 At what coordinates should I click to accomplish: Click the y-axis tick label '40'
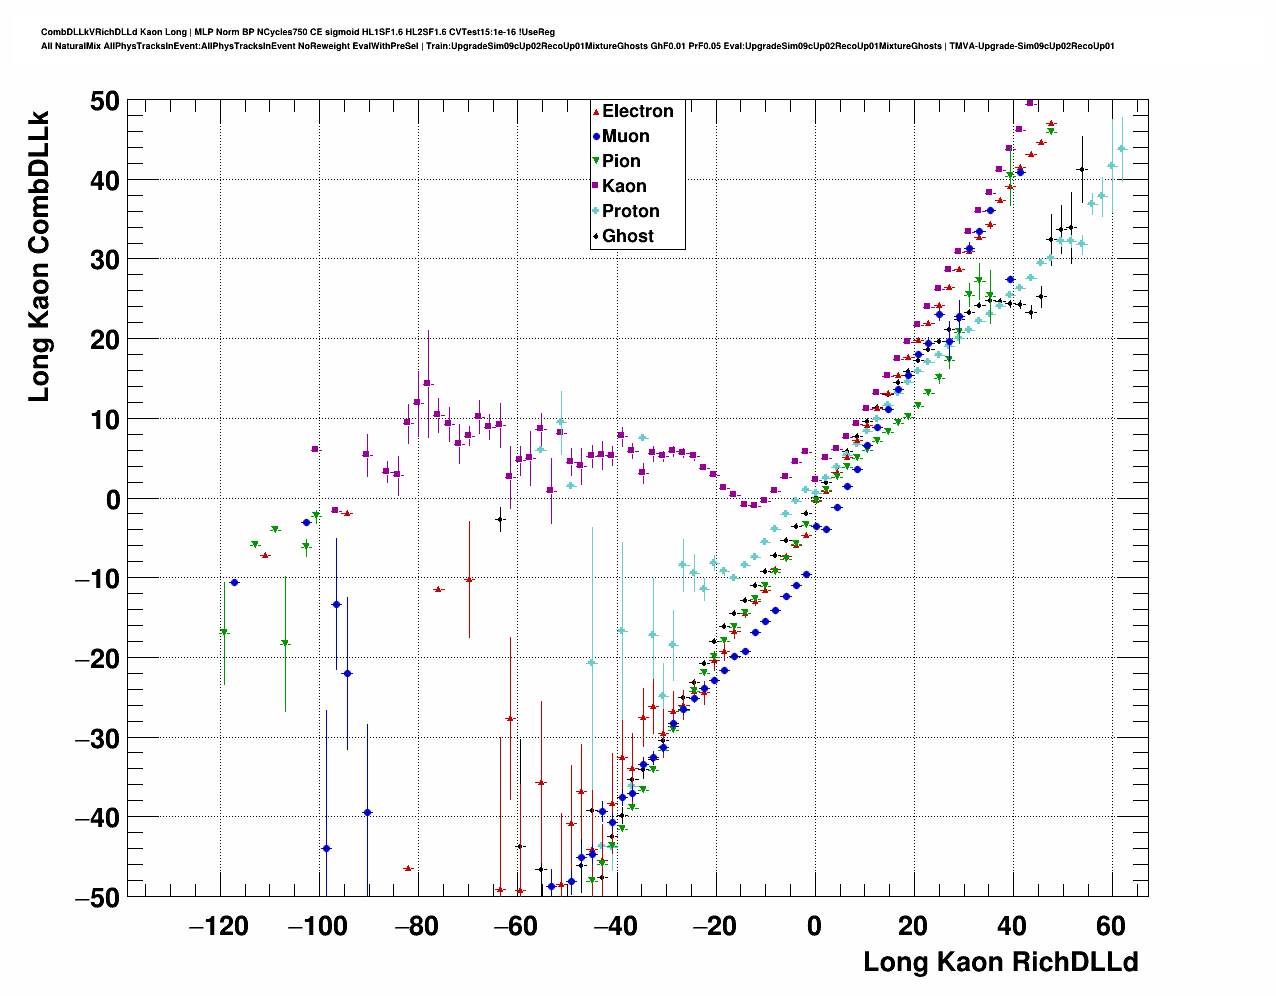point(104,181)
